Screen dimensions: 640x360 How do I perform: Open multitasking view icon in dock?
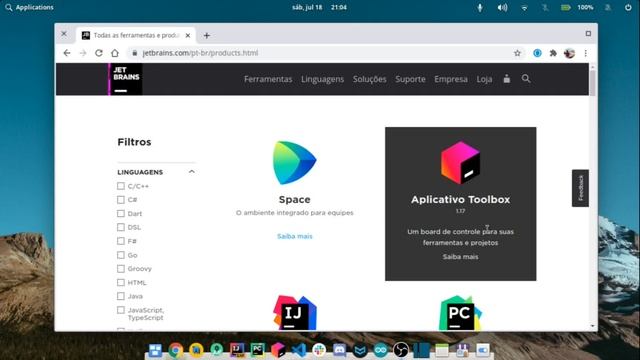click(155, 350)
